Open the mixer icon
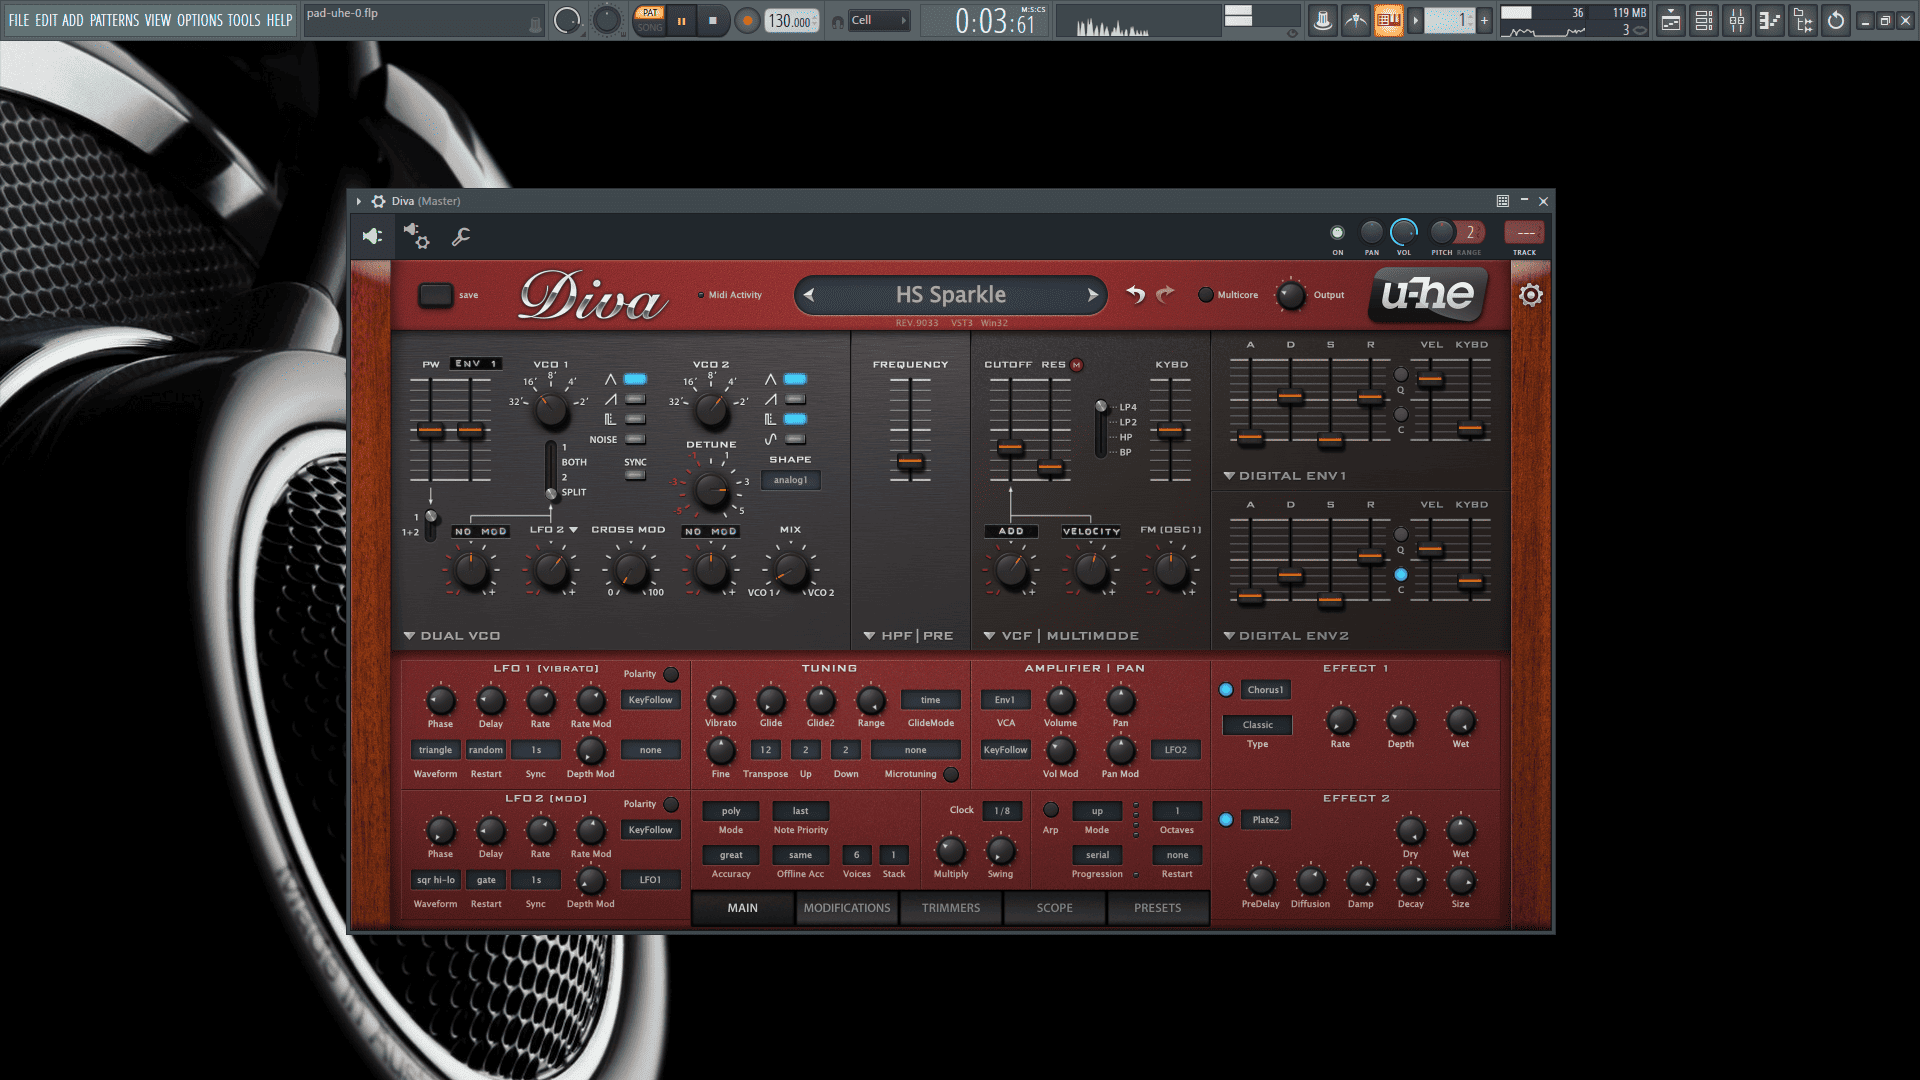This screenshot has height=1080, width=1920. (x=1737, y=20)
